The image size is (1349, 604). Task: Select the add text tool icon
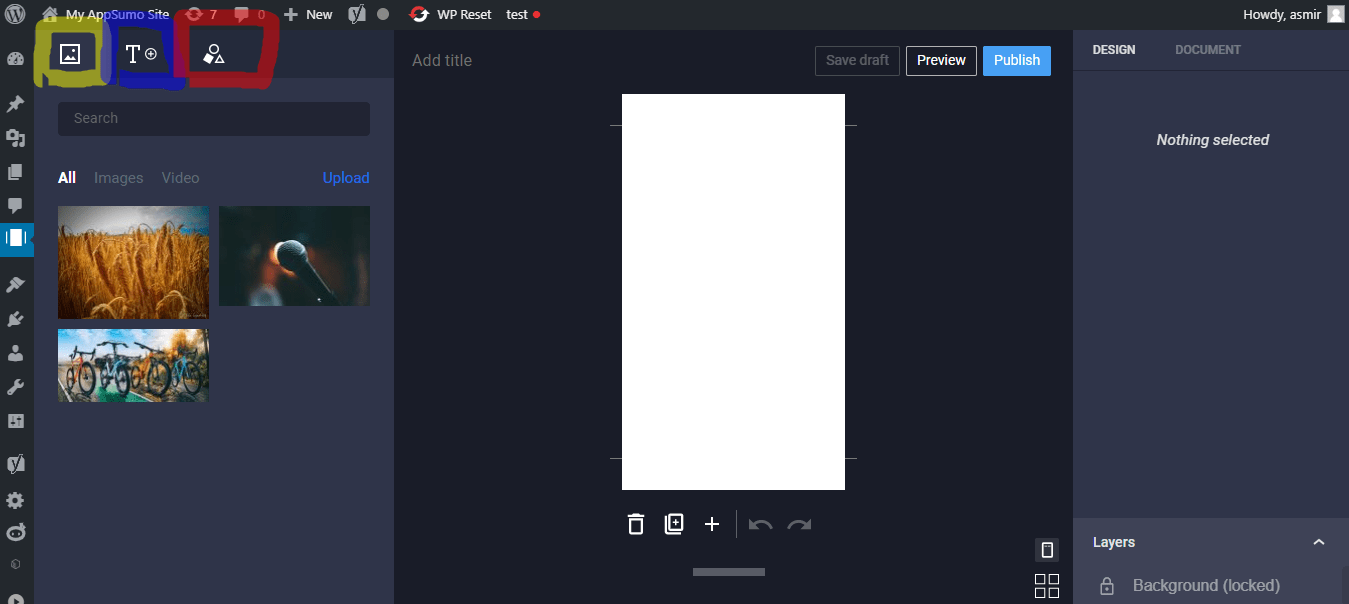point(141,54)
